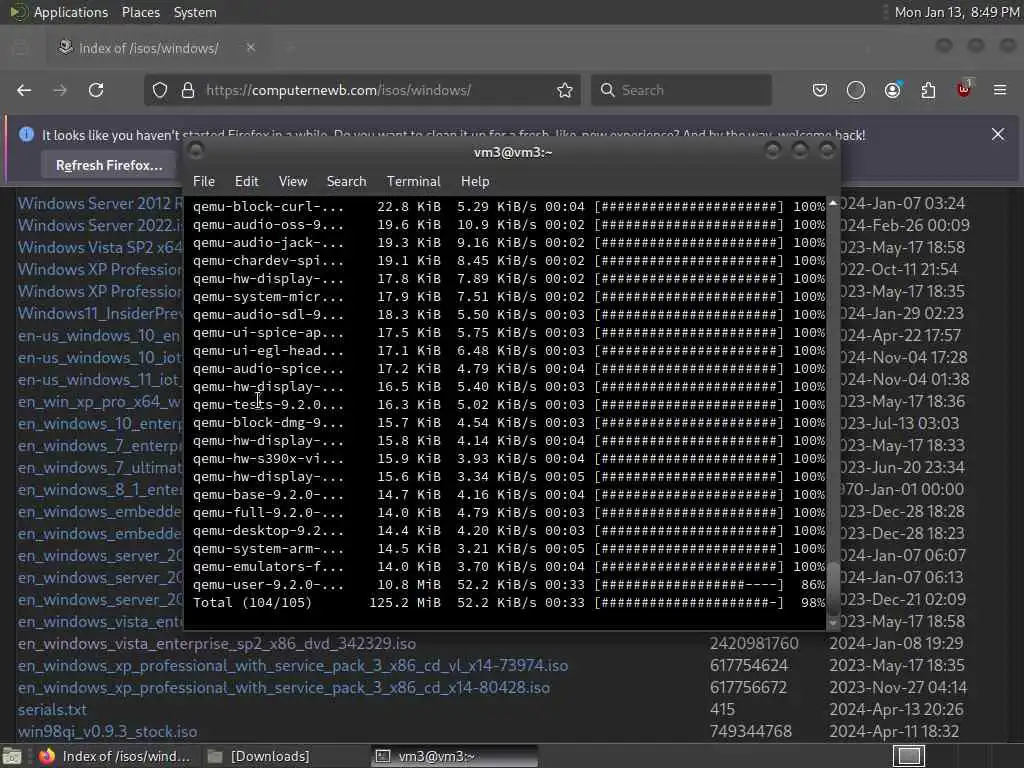Click the file size 749344768
1024x768 pixels.
(751, 731)
